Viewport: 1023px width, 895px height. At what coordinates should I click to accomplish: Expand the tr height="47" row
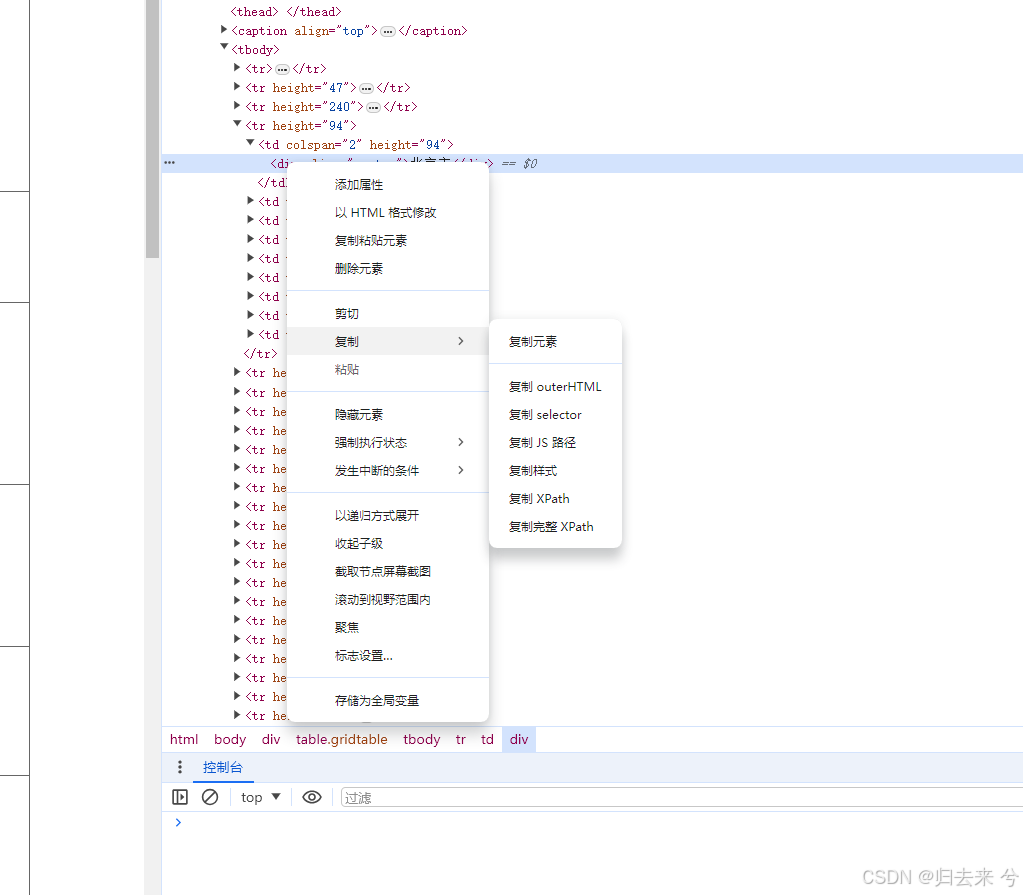(x=237, y=86)
